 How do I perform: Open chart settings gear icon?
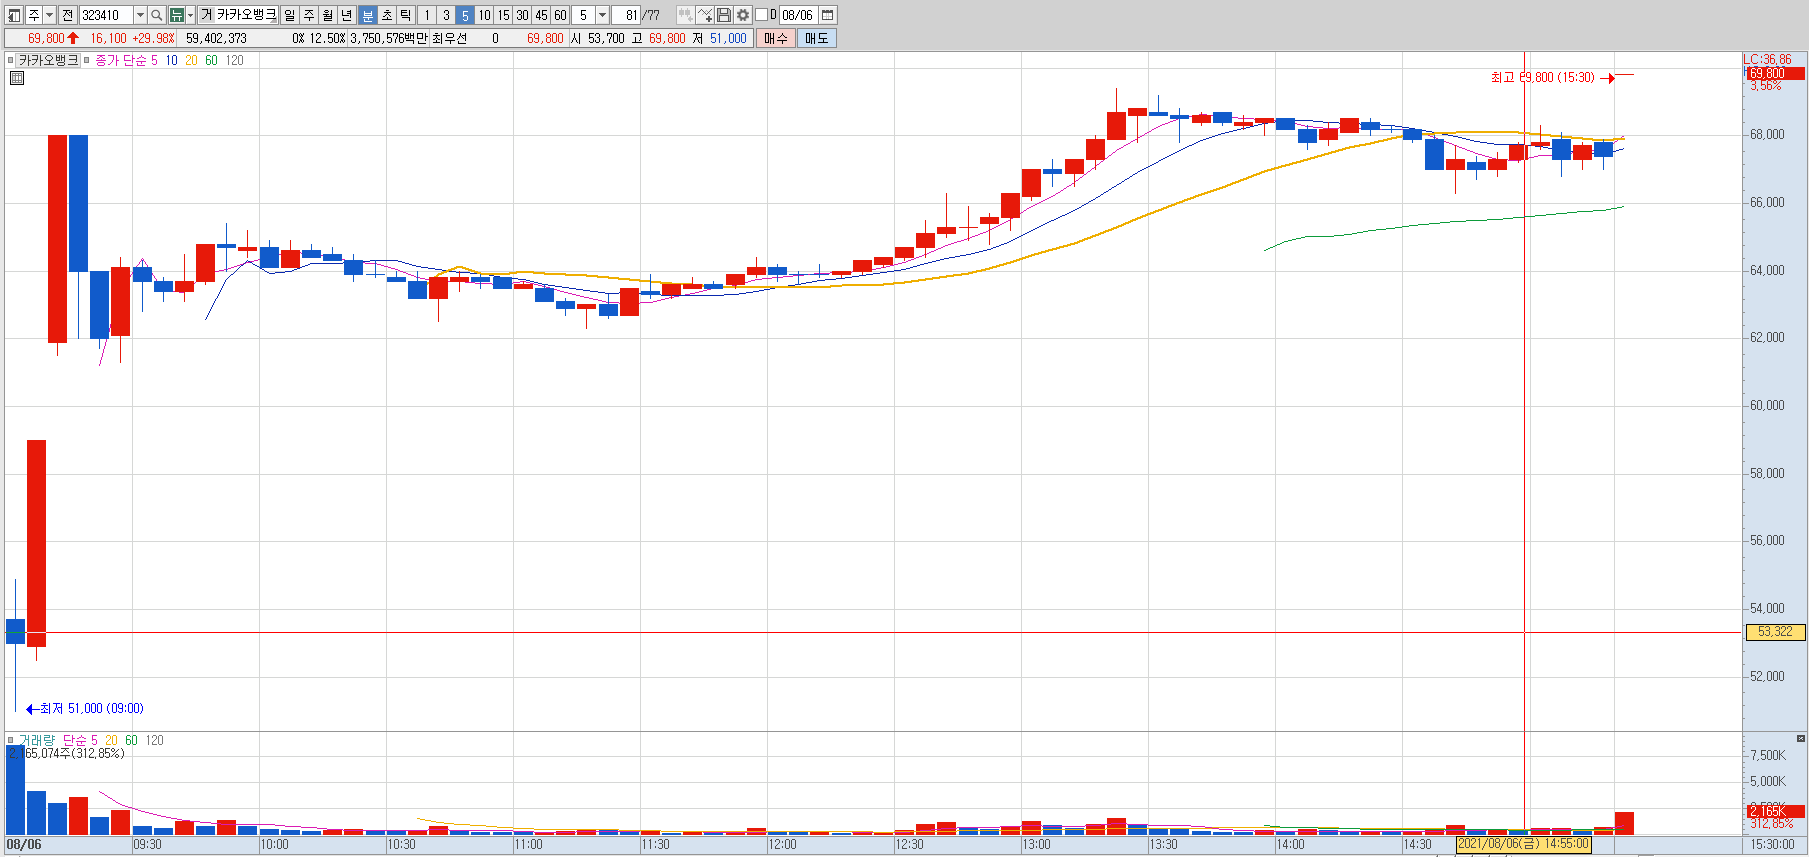point(744,15)
